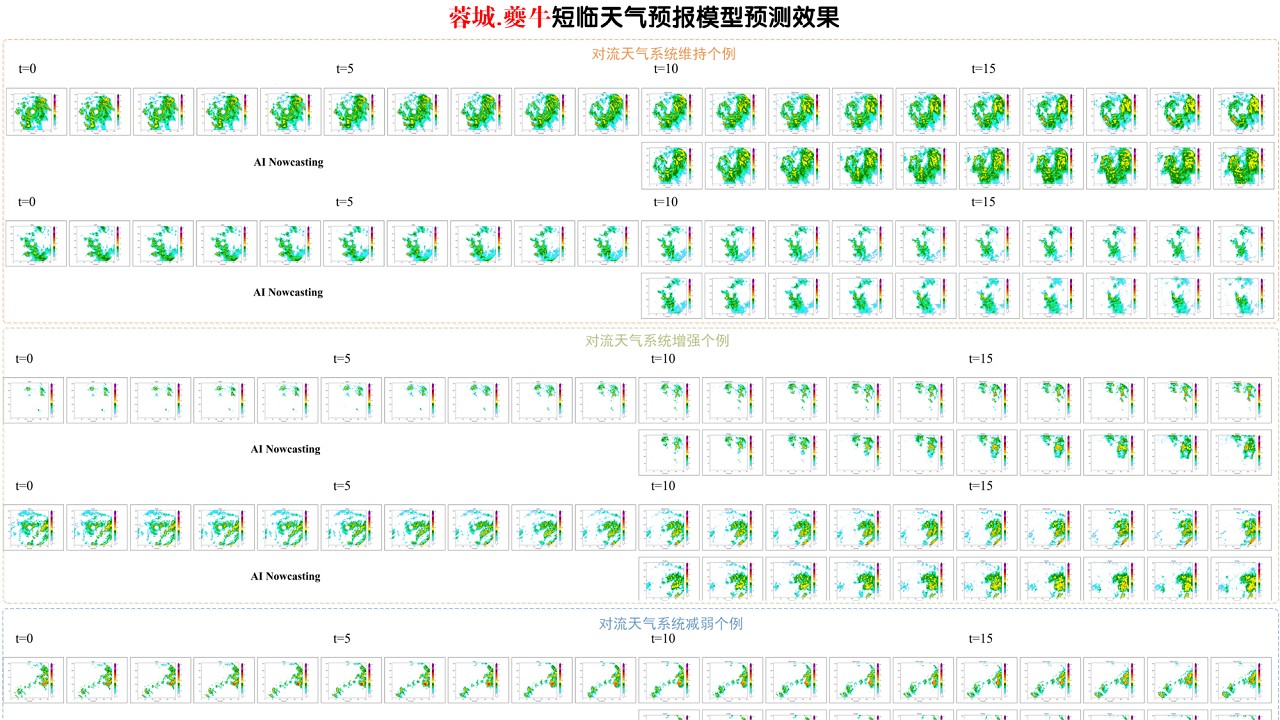Open the t=15 observed radar image, second 维持 case

[x=989, y=243]
